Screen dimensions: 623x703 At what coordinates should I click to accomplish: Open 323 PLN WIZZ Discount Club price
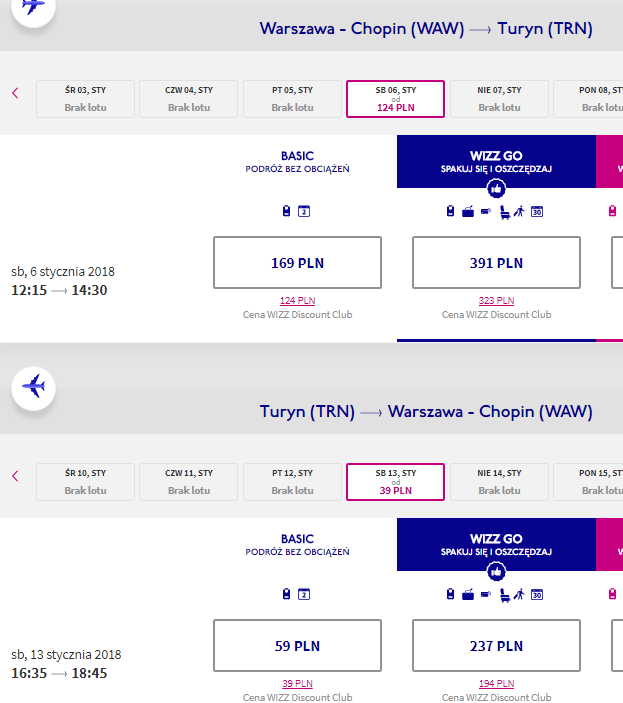[x=496, y=300]
